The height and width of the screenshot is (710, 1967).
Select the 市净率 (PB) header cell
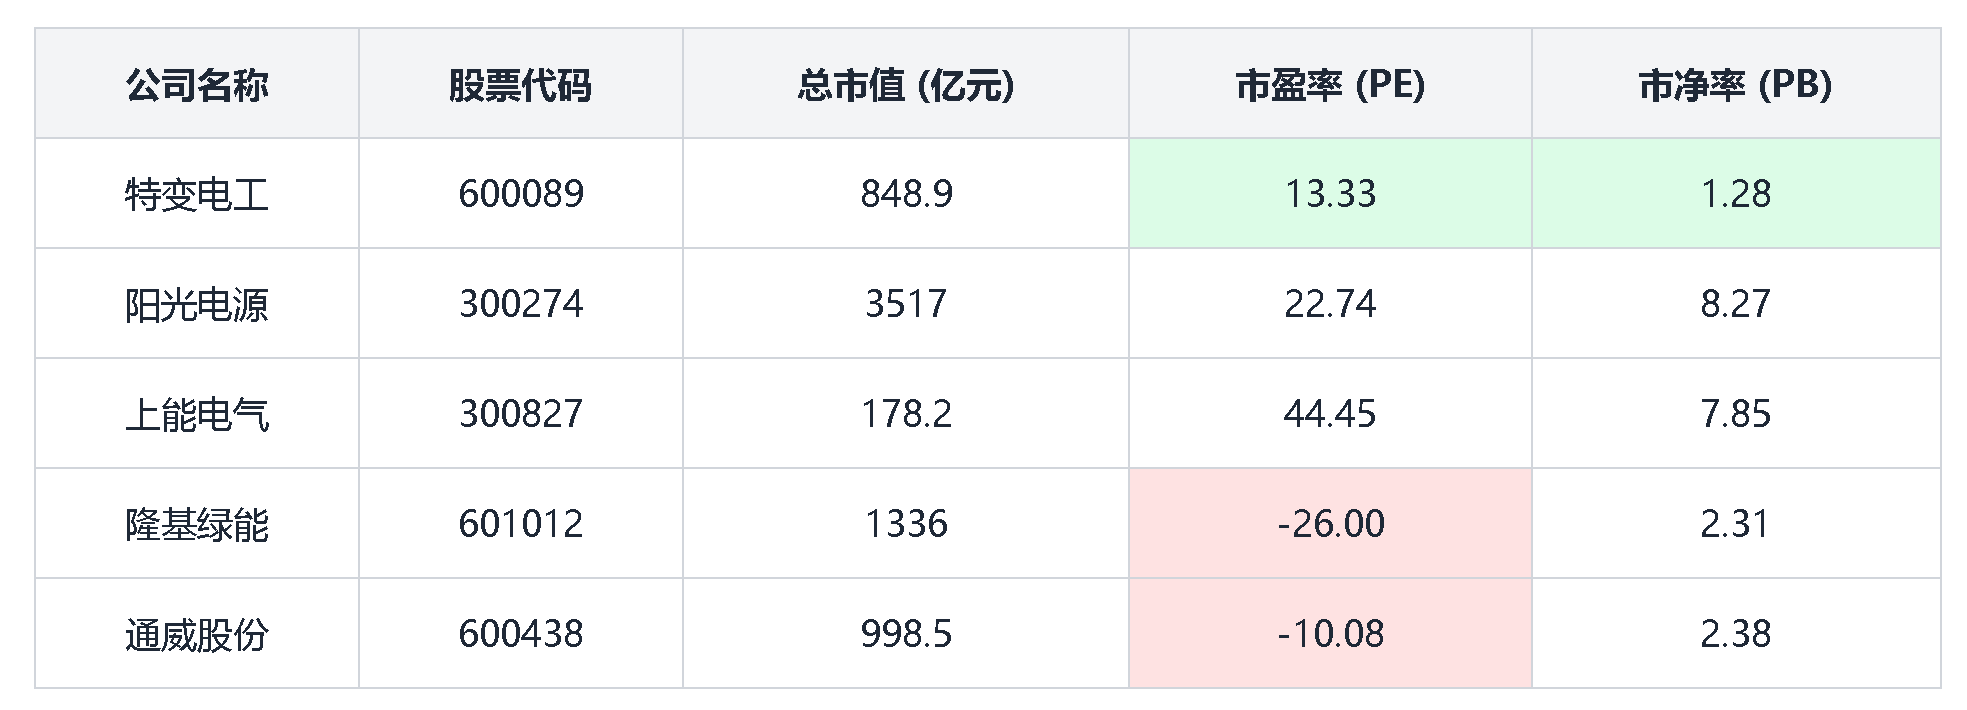coord(1735,85)
